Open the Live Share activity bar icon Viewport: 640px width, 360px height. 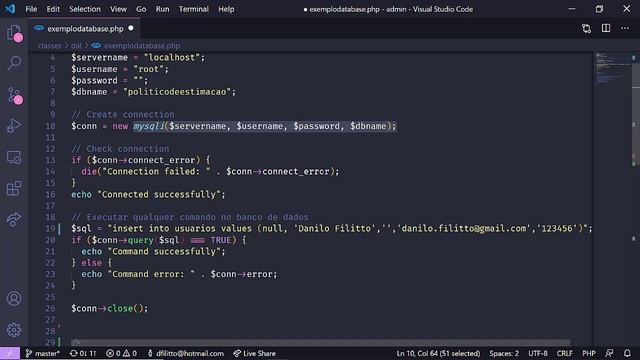coord(14,219)
